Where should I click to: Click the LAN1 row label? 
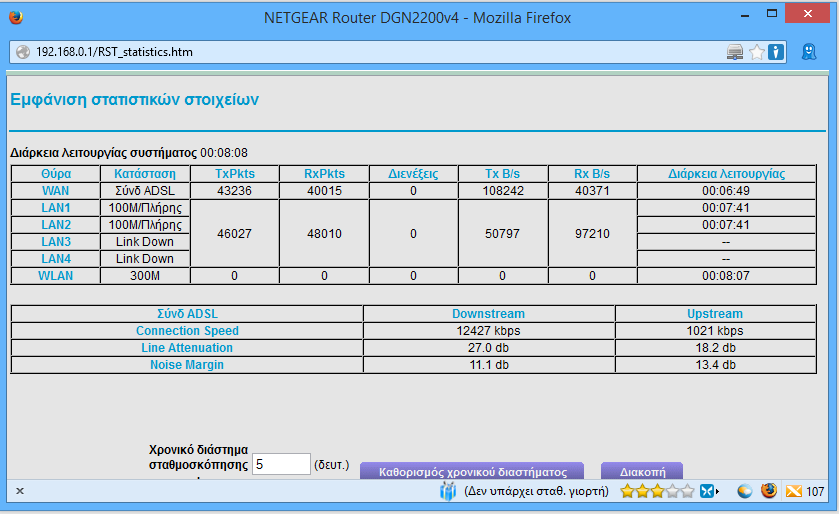tap(56, 208)
